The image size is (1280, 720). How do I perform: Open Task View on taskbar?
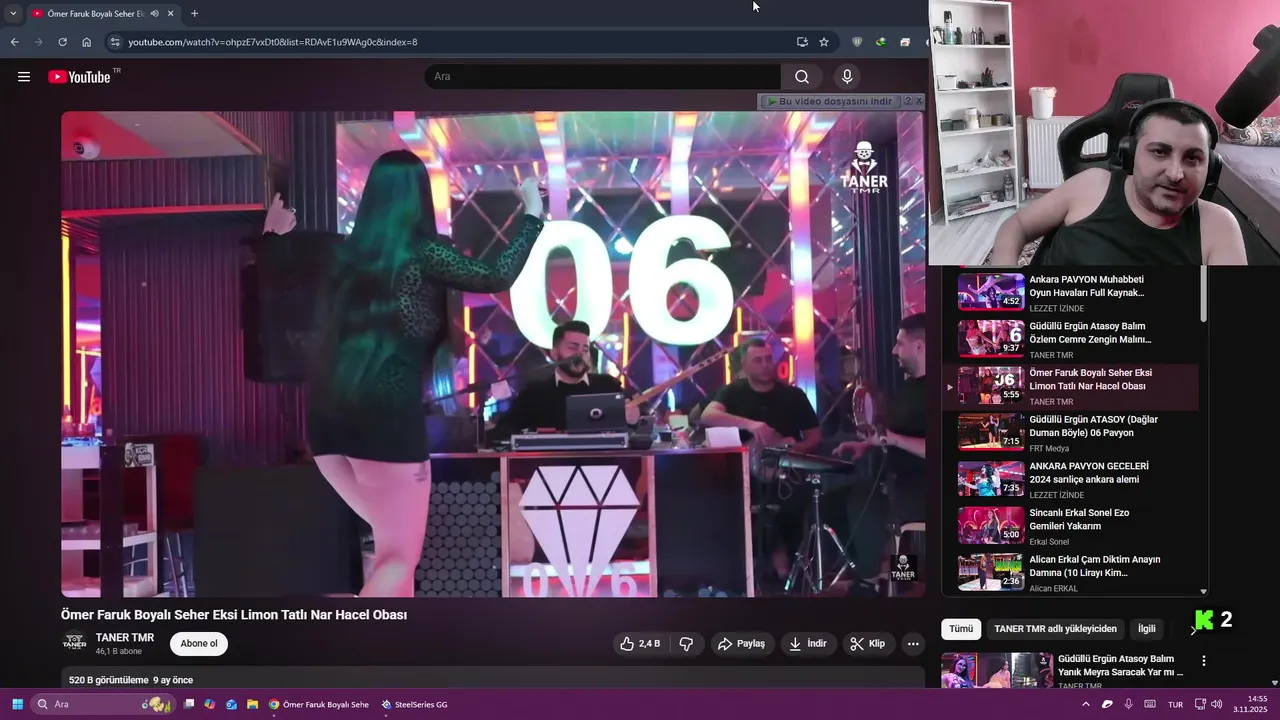point(189,704)
